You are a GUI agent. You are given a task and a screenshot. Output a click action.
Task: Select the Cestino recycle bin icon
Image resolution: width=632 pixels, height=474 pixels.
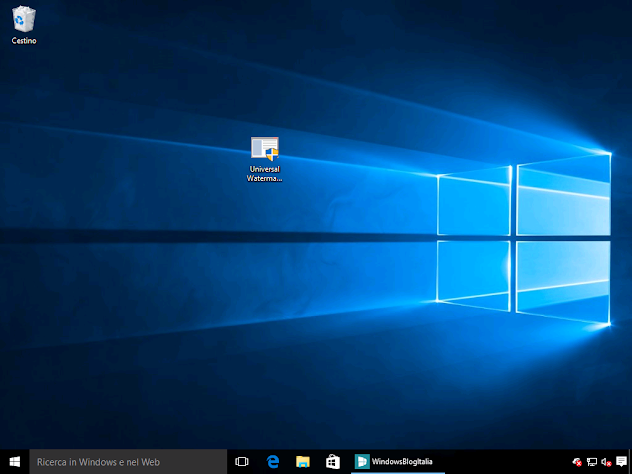(x=24, y=24)
